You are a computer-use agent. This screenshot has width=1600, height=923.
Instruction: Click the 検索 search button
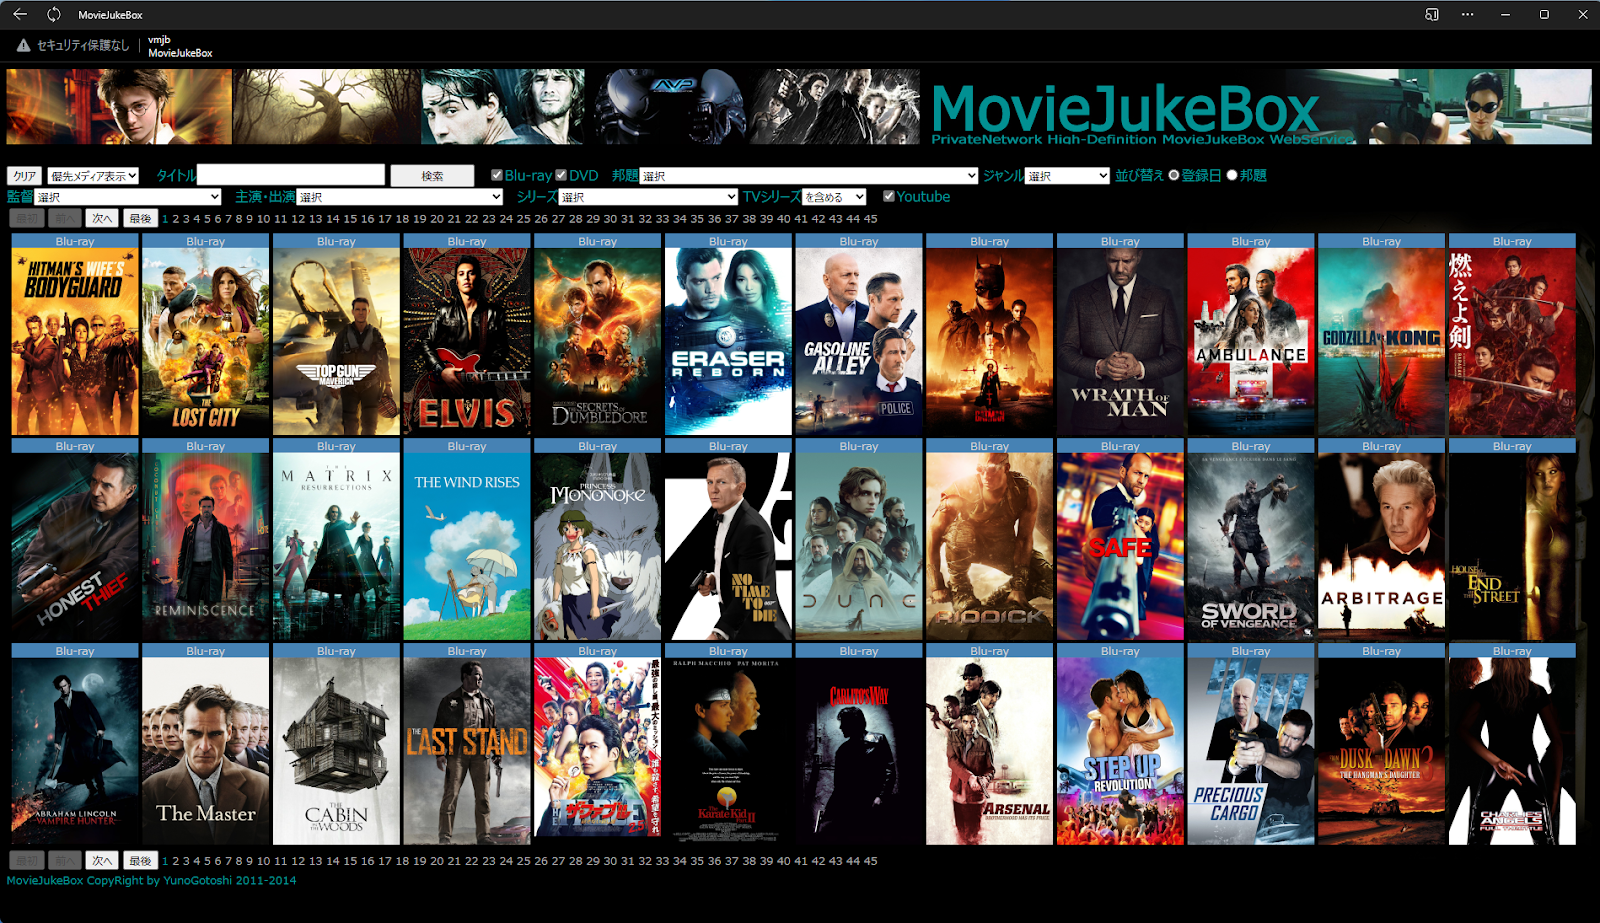432,176
